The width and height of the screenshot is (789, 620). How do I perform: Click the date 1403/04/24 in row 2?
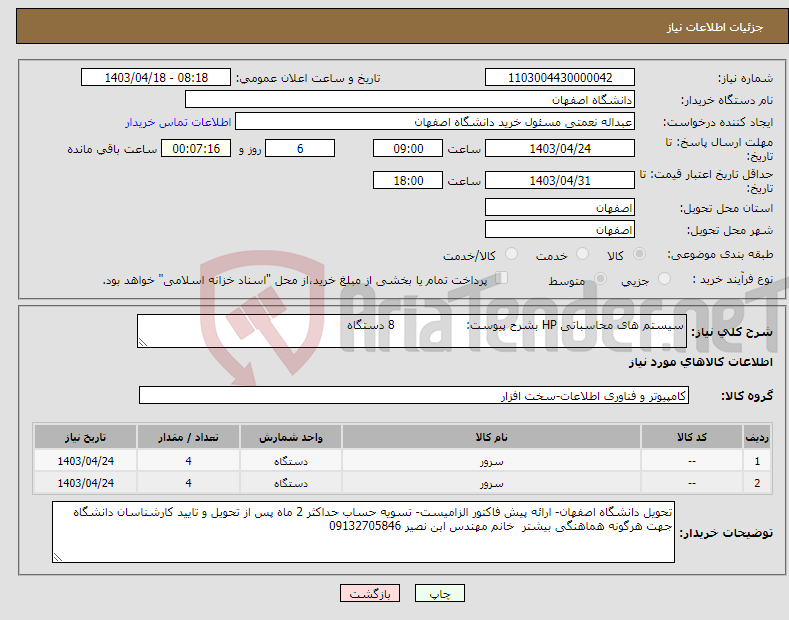(86, 483)
